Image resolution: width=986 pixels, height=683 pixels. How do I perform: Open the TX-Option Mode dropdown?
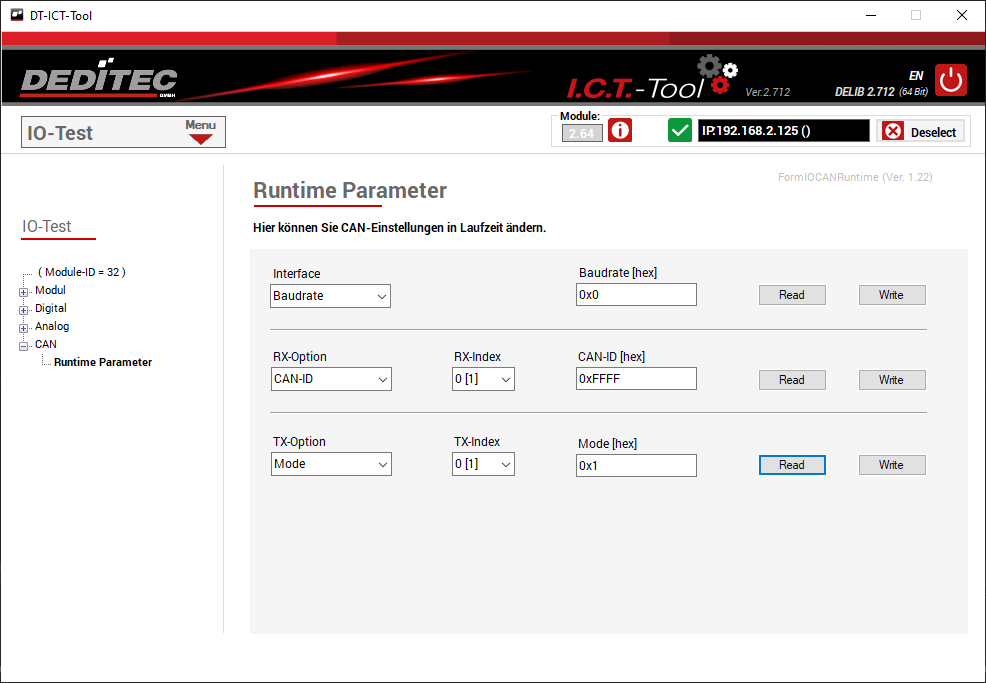point(331,464)
